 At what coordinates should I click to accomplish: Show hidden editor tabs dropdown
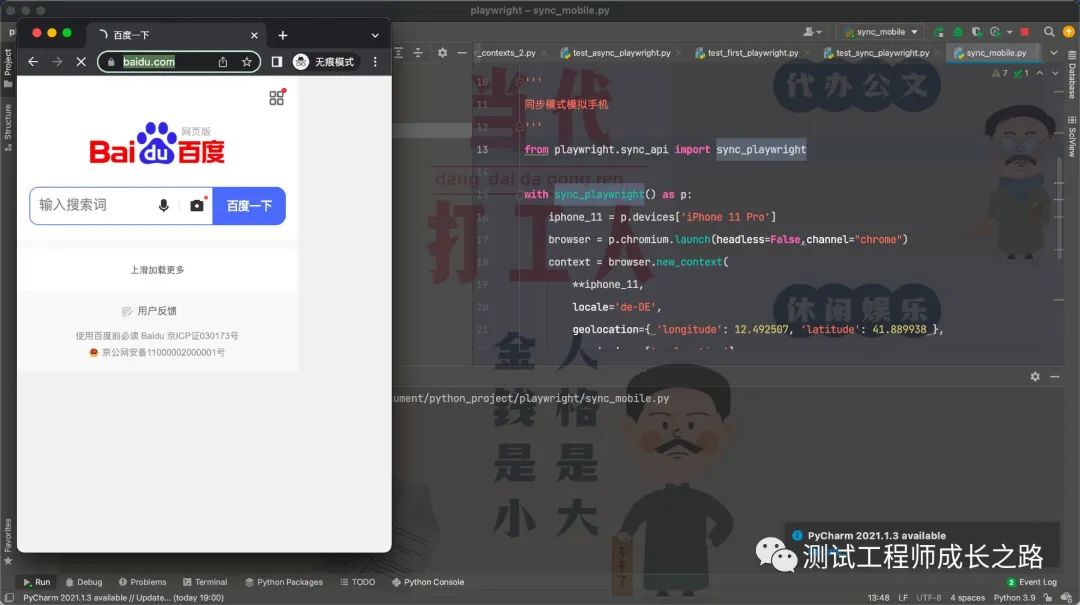point(1054,53)
